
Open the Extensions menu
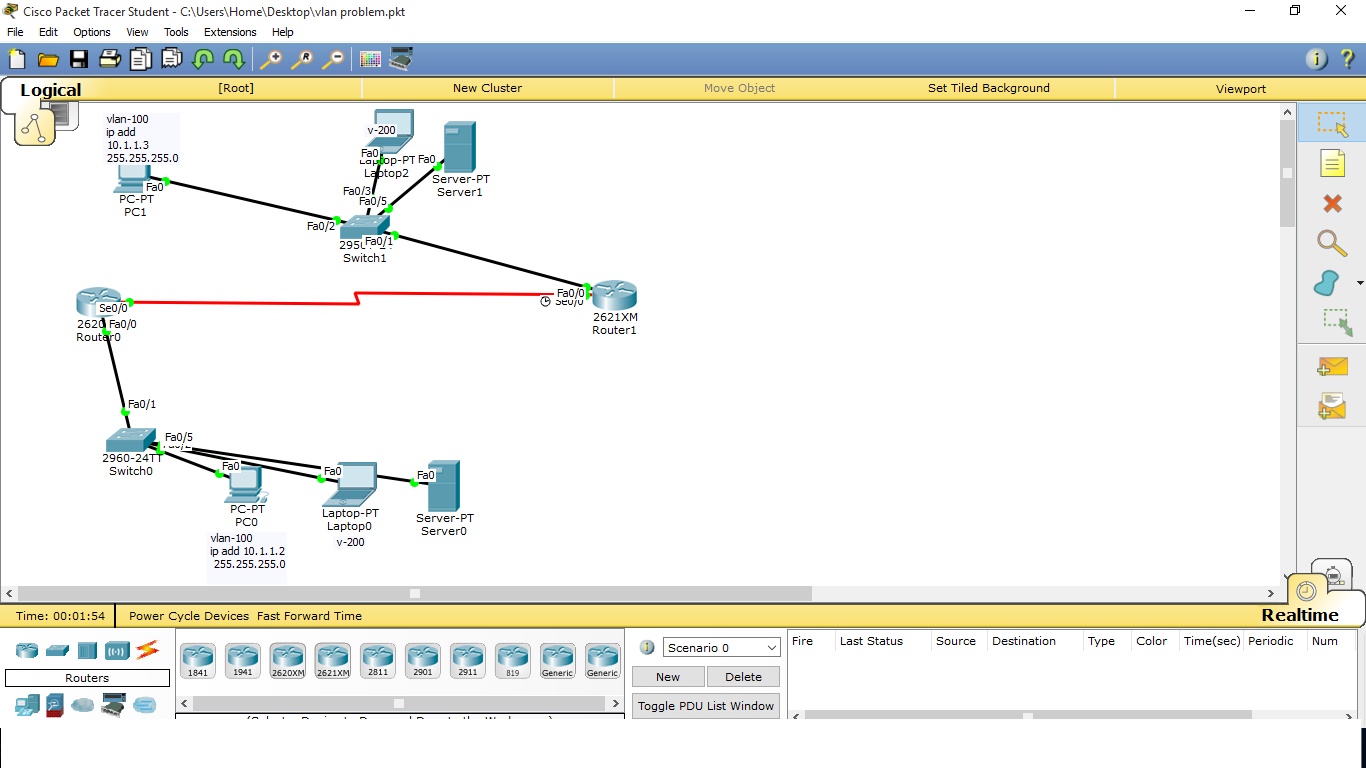pyautogui.click(x=230, y=32)
